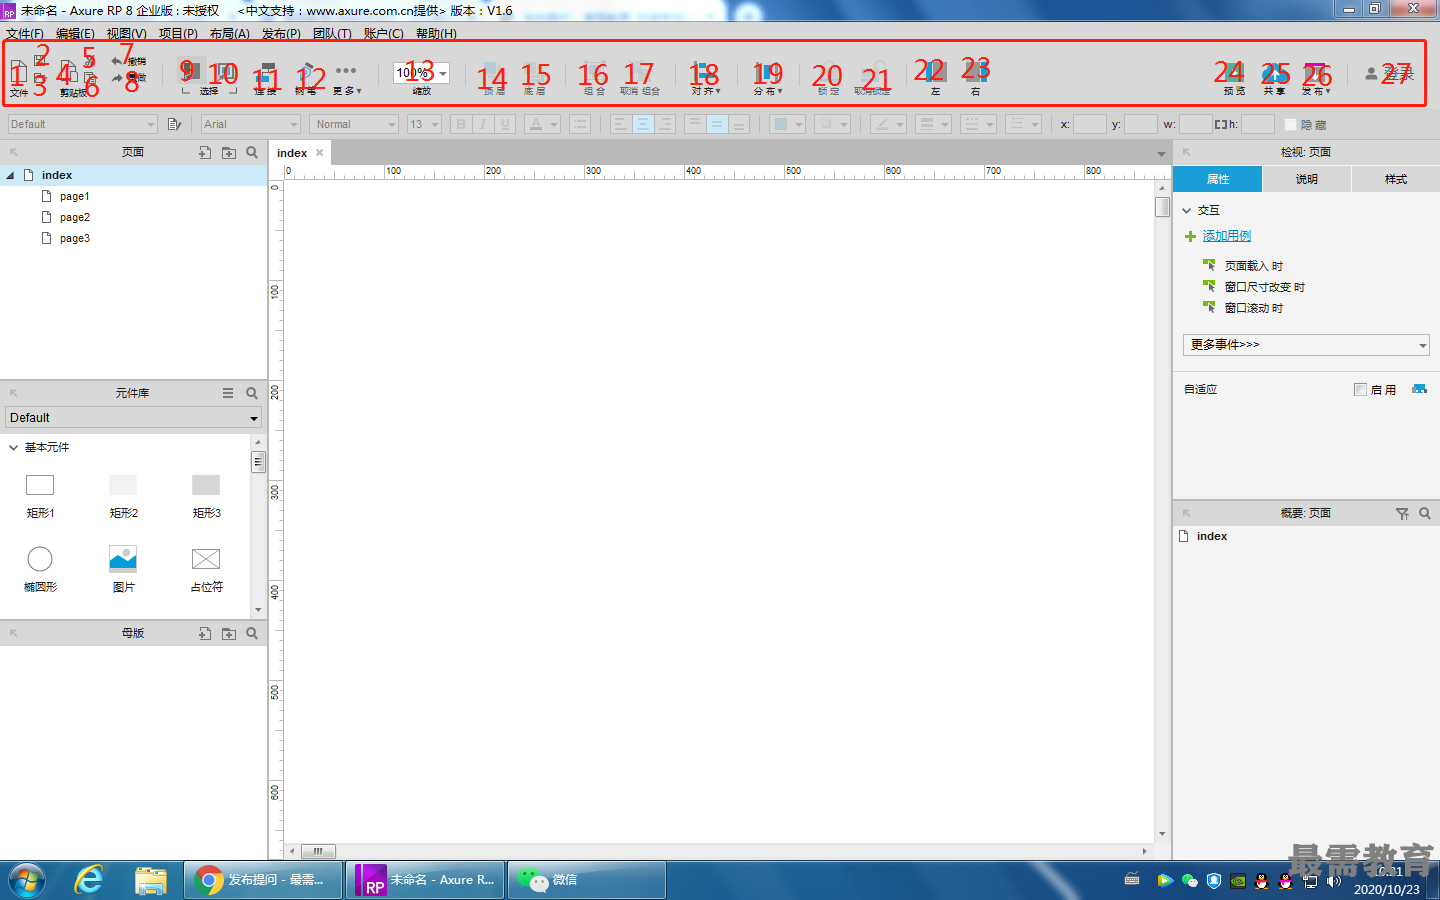Open the Arial font dropdown
This screenshot has height=900, width=1440.
pyautogui.click(x=251, y=124)
